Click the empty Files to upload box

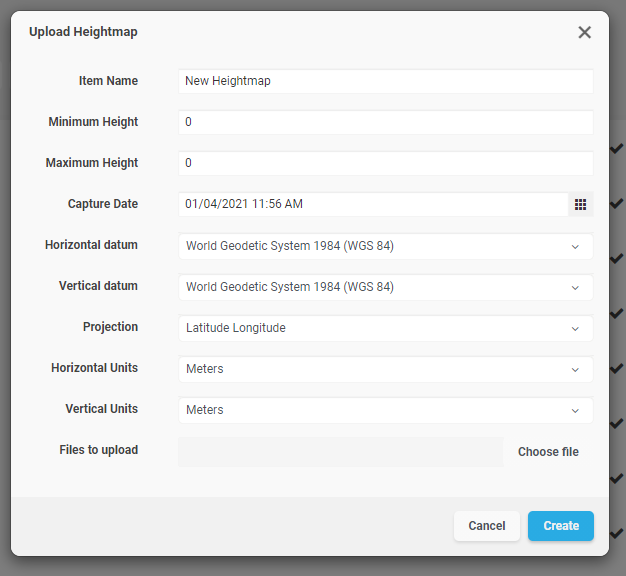point(340,452)
